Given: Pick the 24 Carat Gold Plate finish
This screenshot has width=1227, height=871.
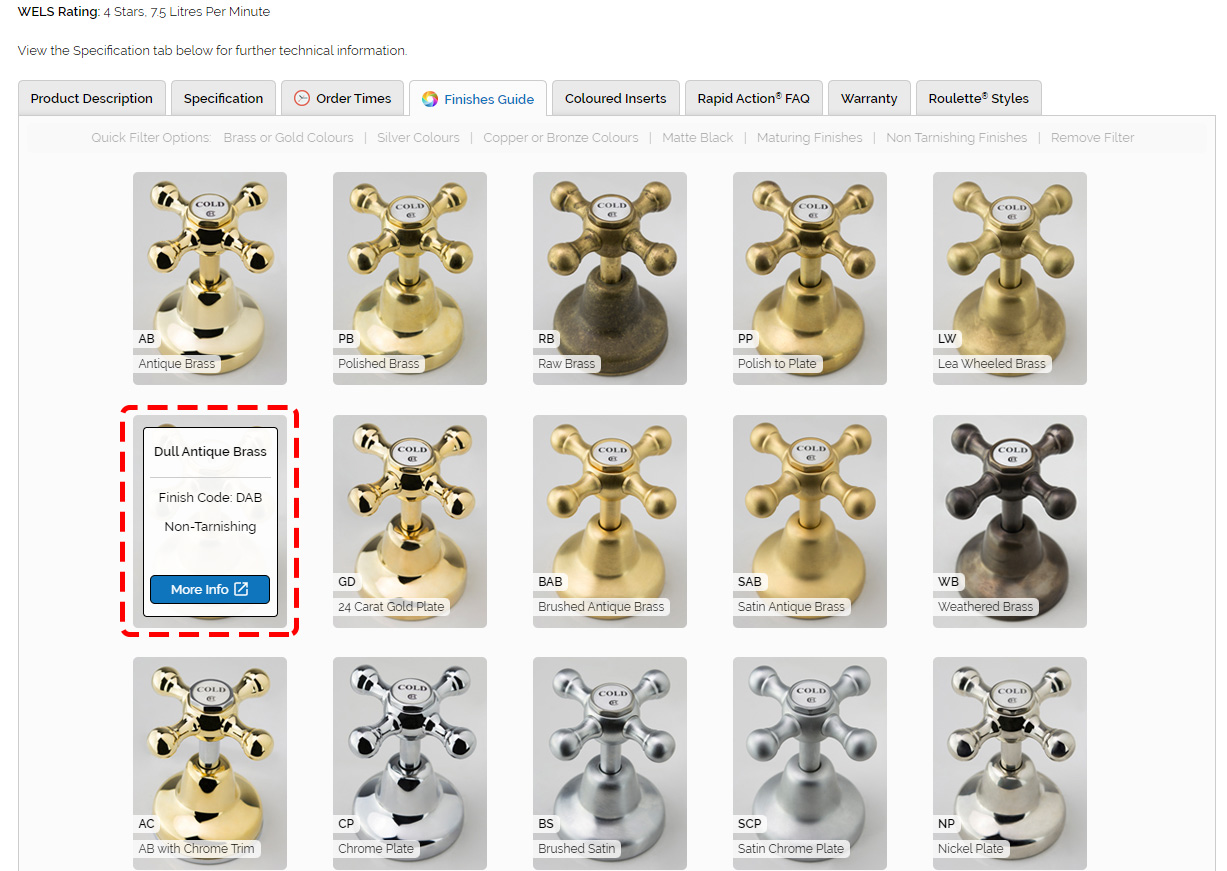Looking at the screenshot, I should point(410,521).
